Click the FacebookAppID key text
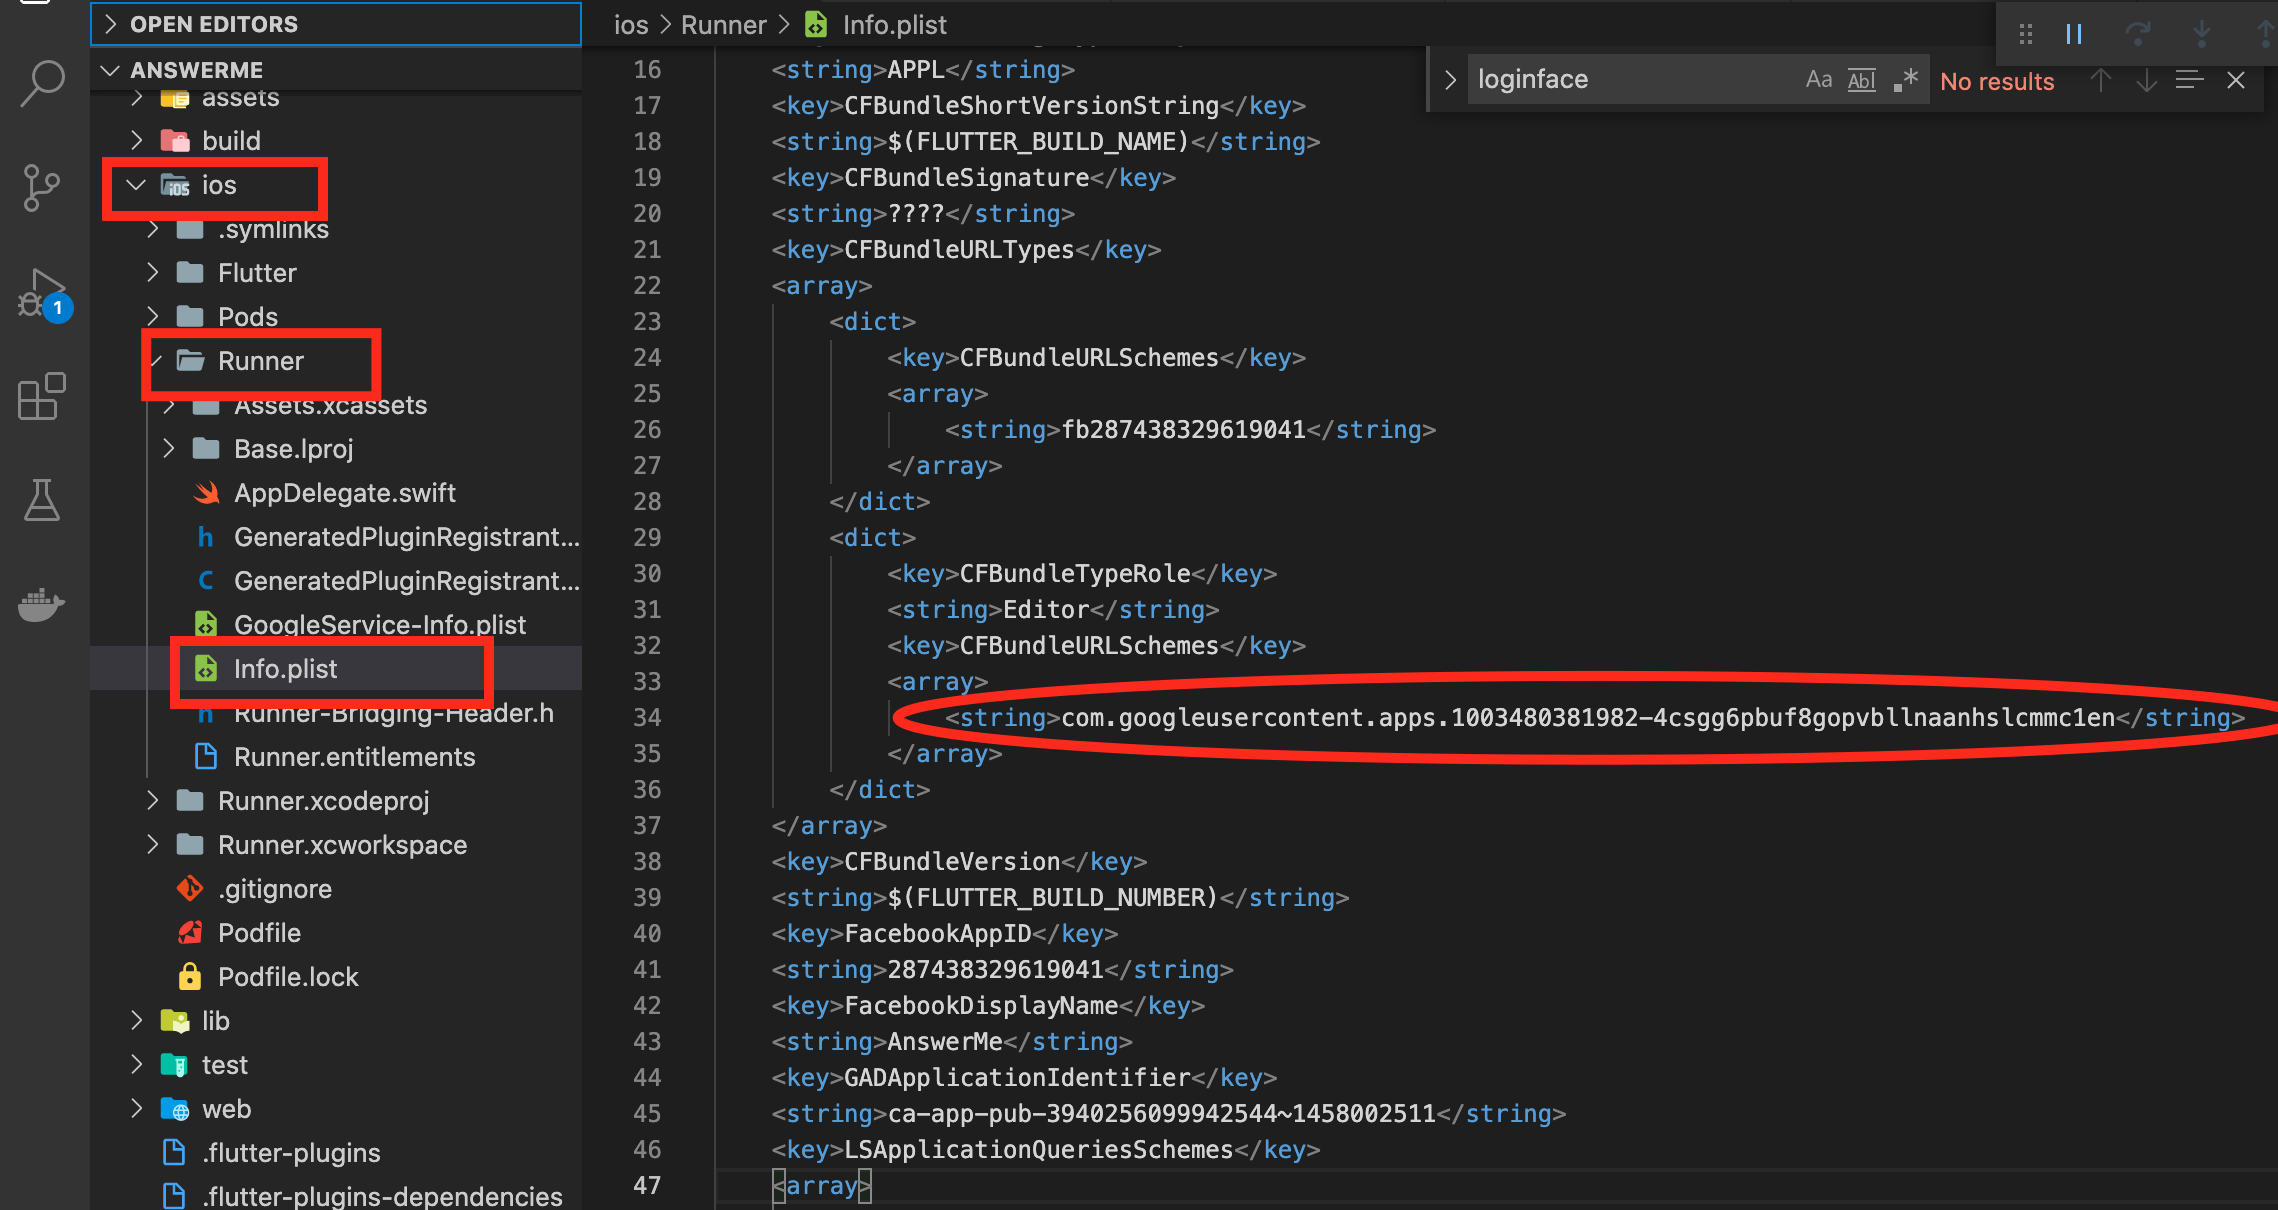Screen dimensions: 2278x1210 tap(938, 933)
